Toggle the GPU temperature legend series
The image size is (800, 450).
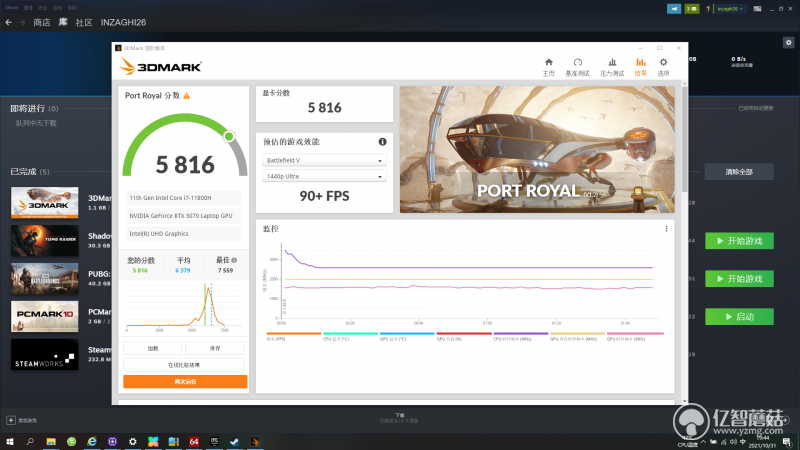407,336
